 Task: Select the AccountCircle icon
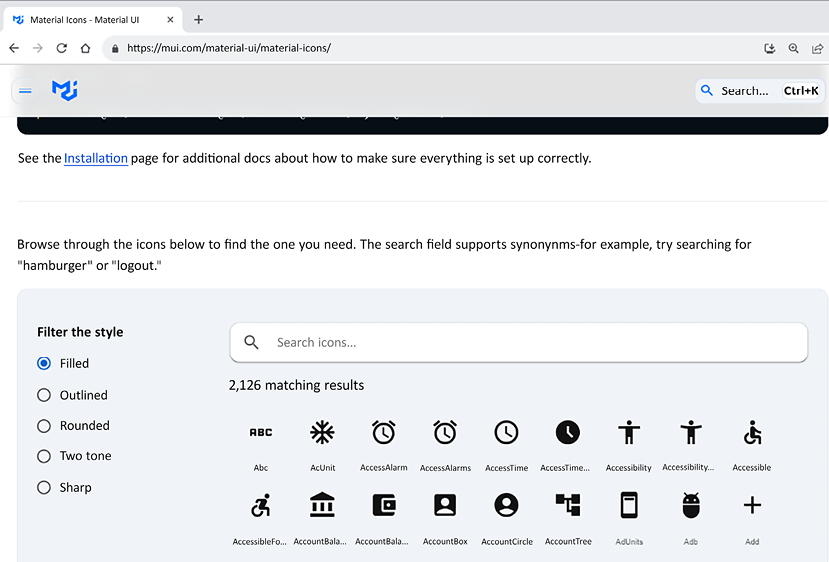[506, 505]
